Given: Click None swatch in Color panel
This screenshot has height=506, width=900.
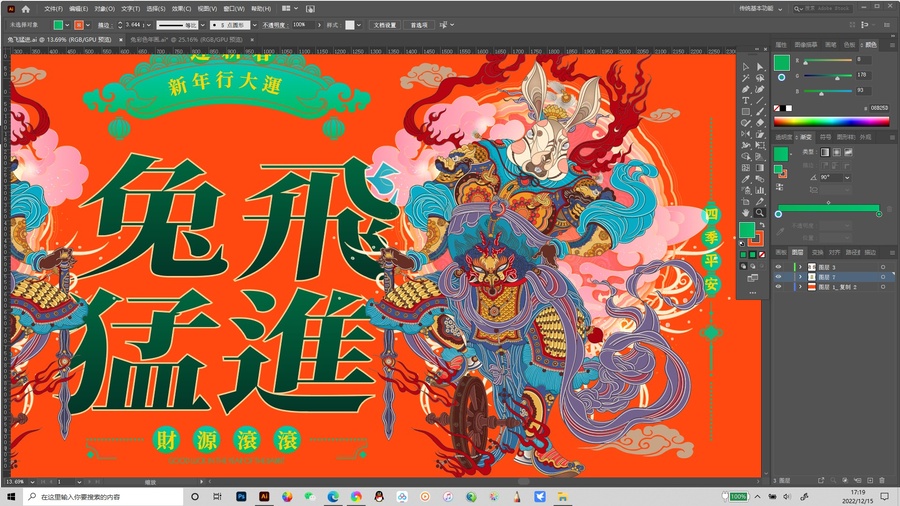Looking at the screenshot, I should coord(777,108).
